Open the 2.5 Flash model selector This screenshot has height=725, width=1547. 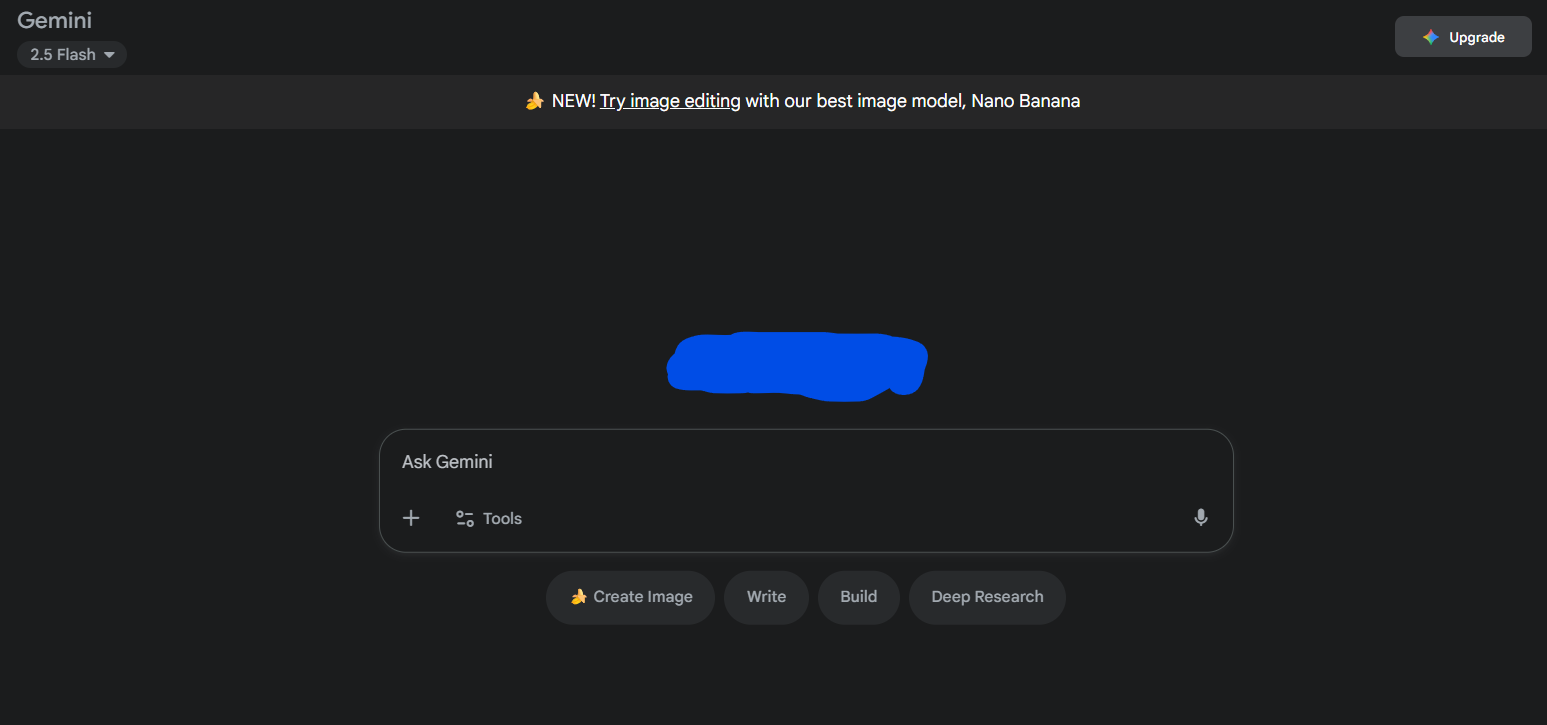tap(71, 55)
